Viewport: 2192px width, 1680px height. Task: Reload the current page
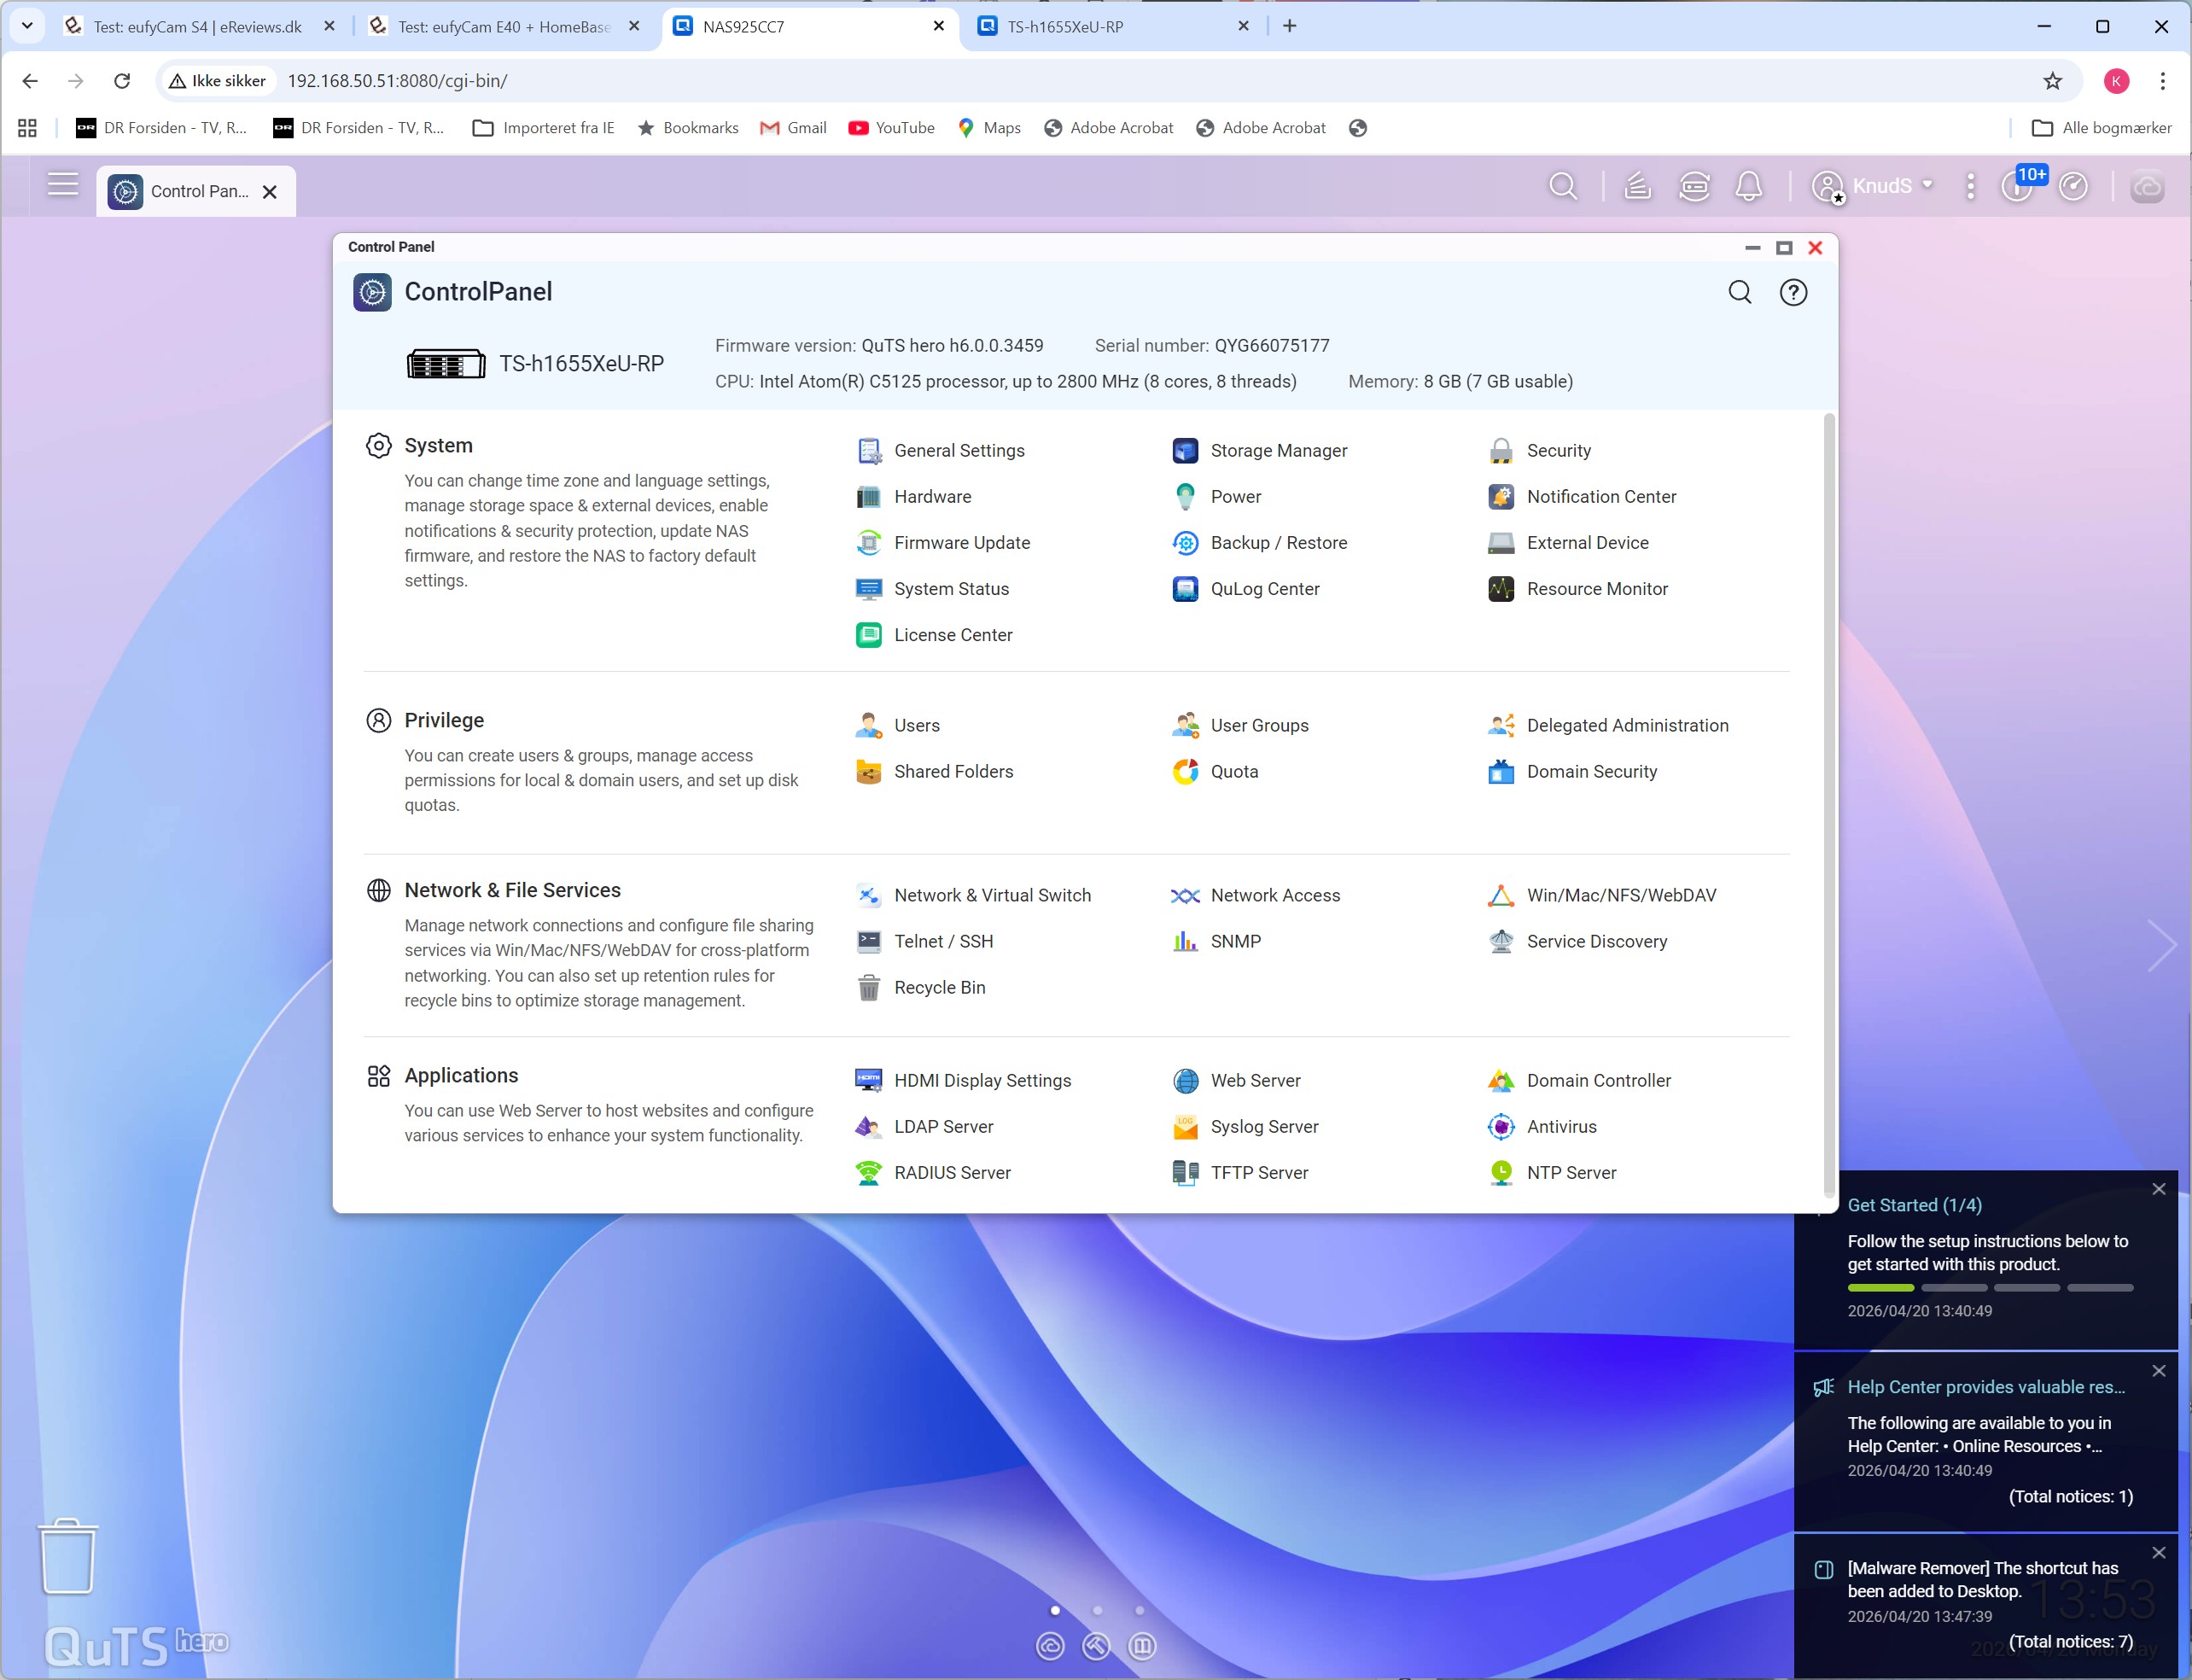pos(122,81)
